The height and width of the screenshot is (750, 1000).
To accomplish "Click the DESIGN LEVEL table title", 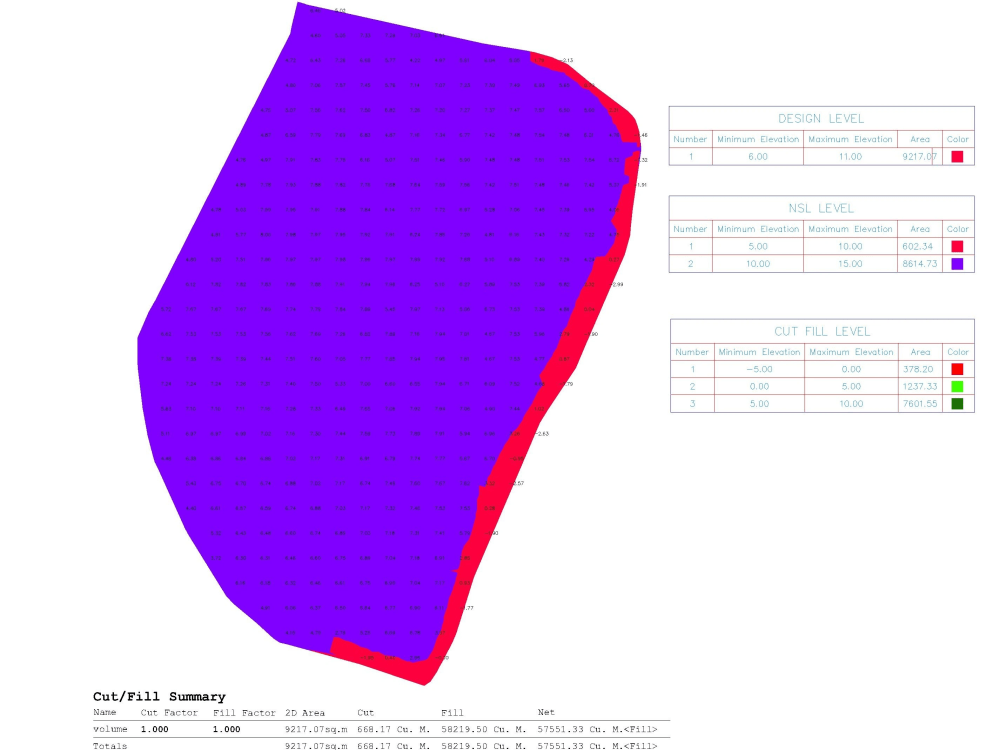I will [820, 118].
